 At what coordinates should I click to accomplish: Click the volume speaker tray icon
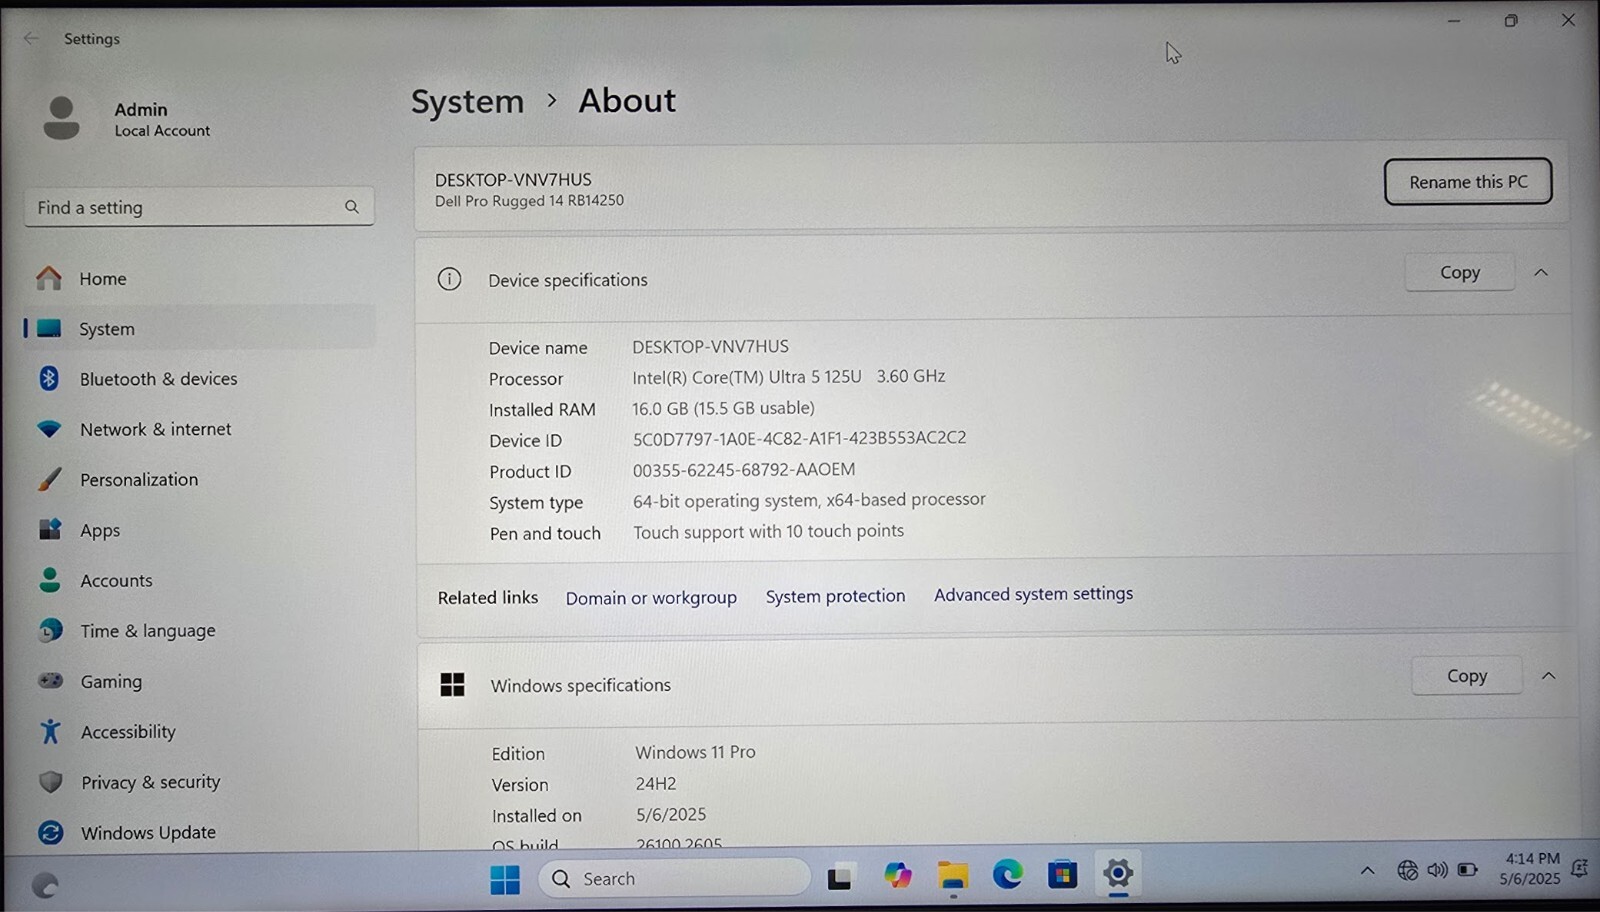pyautogui.click(x=1437, y=870)
